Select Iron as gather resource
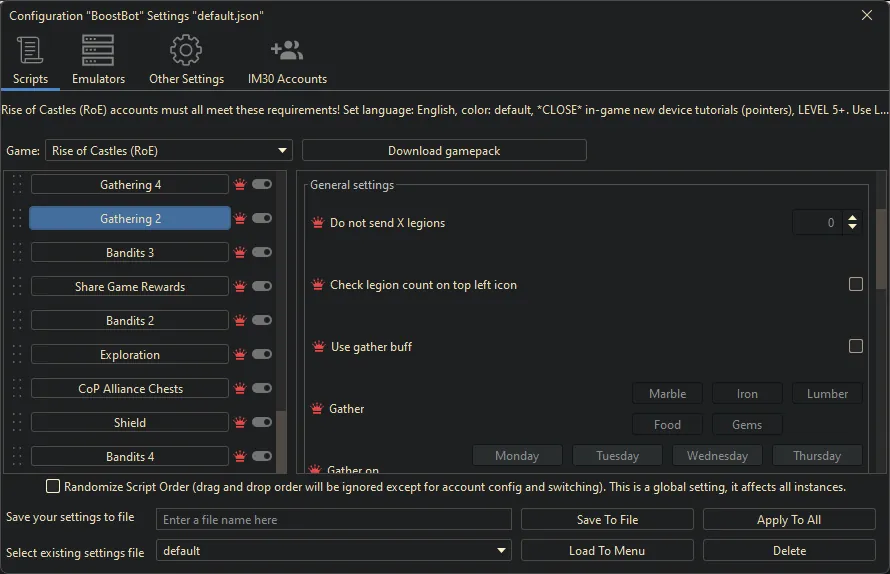 747,393
